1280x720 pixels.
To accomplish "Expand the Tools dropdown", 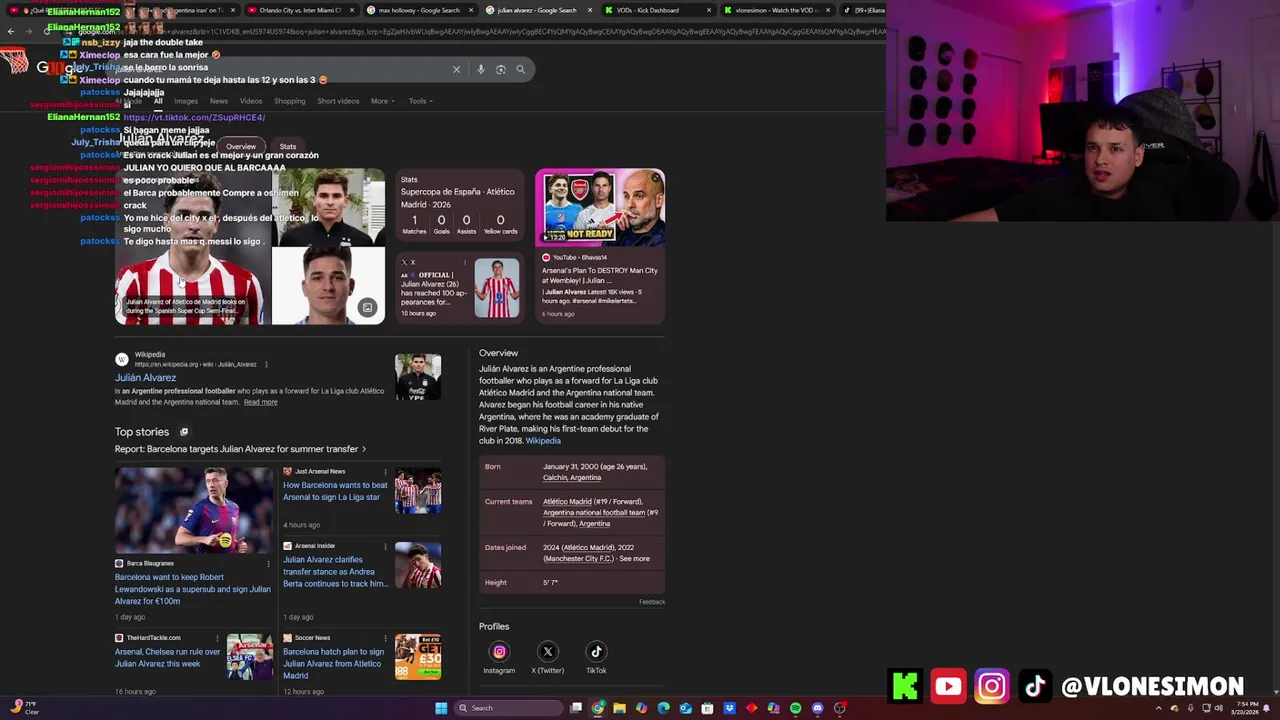I will pos(420,101).
